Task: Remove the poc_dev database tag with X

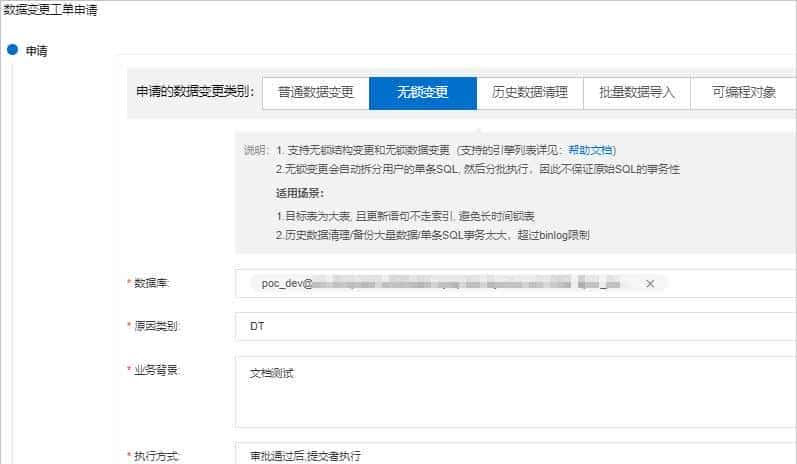Action: 650,284
